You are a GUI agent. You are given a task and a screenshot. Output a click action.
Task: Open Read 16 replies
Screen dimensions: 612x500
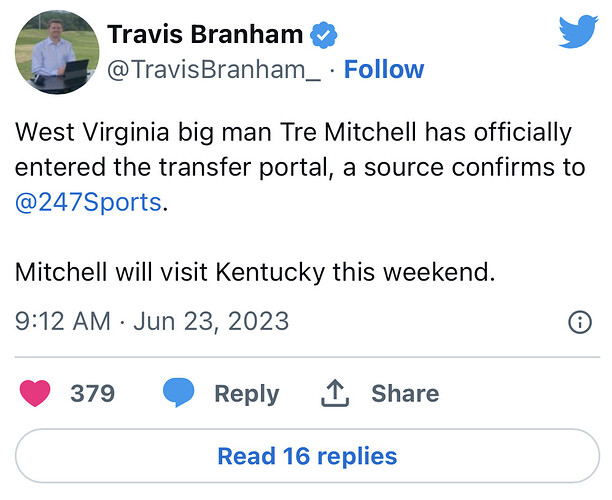[x=306, y=457]
